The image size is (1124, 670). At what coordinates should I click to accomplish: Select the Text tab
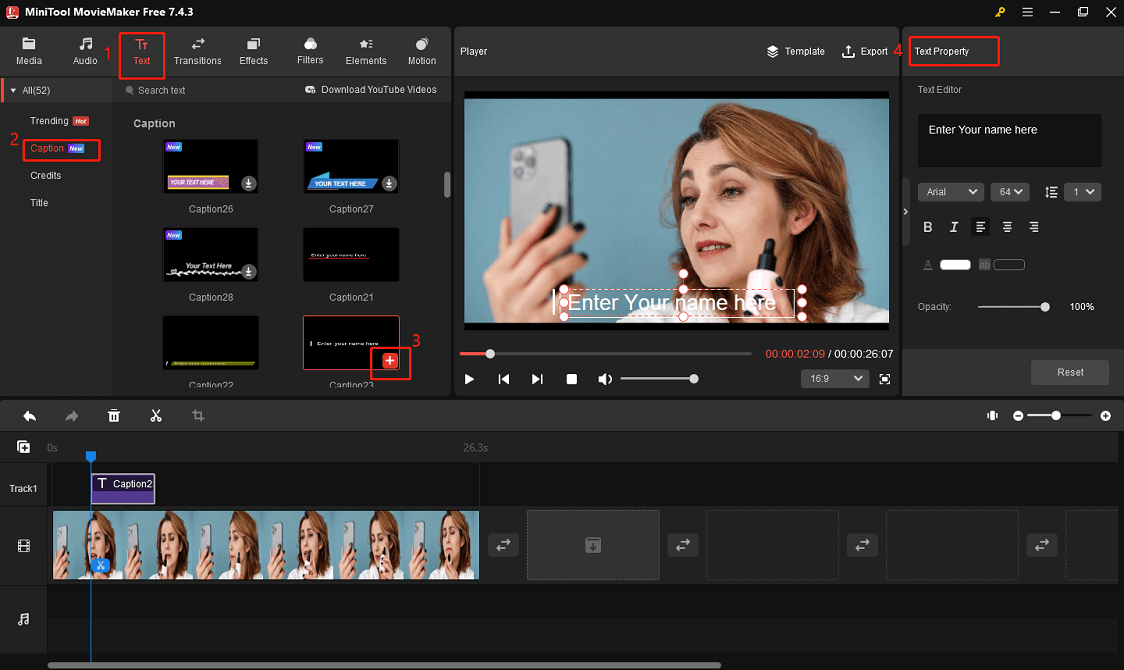point(141,52)
